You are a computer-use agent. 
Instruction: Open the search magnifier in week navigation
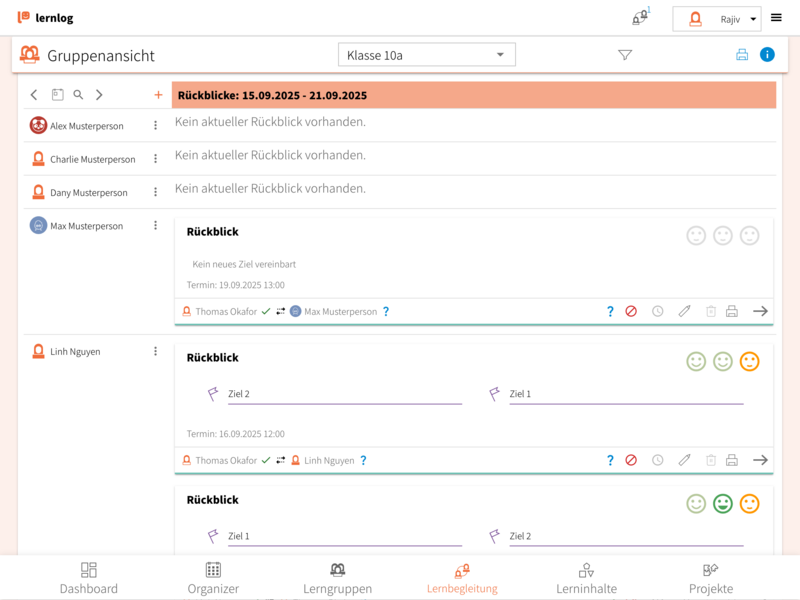78,95
